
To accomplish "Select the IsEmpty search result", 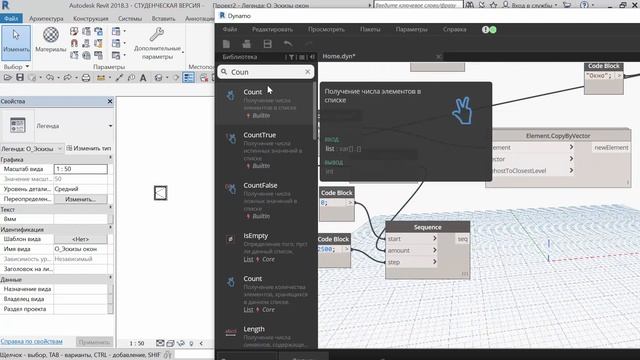I will tap(265, 247).
